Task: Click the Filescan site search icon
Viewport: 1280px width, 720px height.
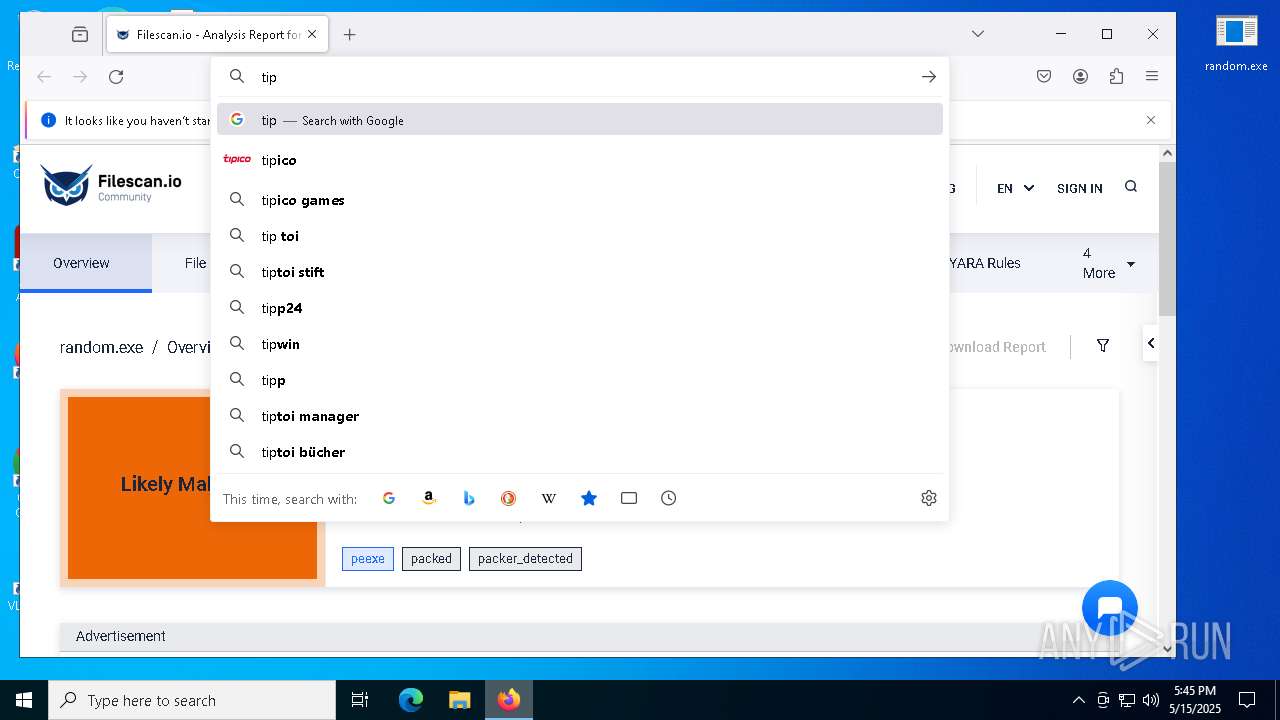Action: point(1131,186)
